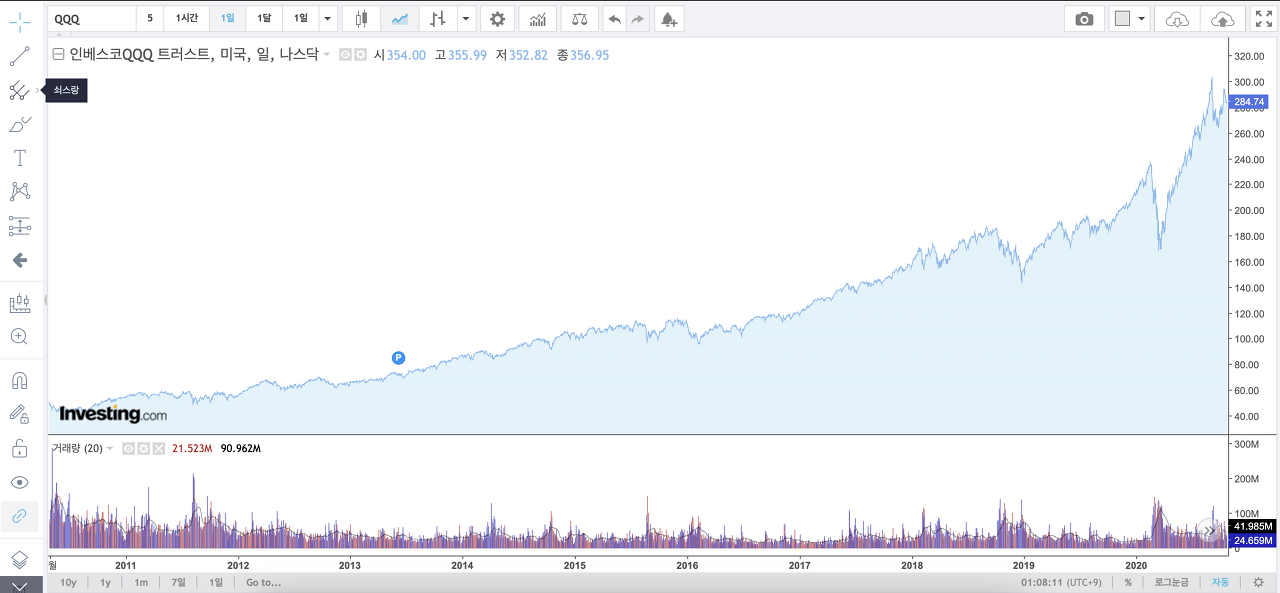Set time range to 1일 at bottom

216,582
